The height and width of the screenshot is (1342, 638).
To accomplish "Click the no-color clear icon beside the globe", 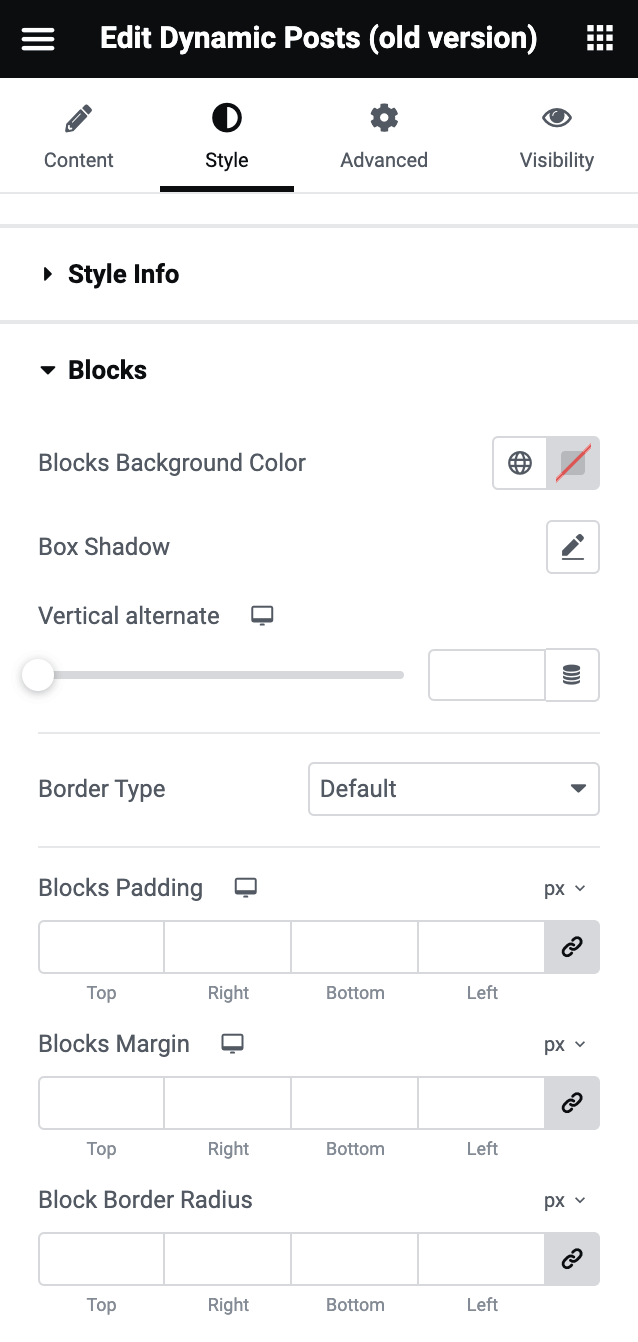I will (x=572, y=462).
